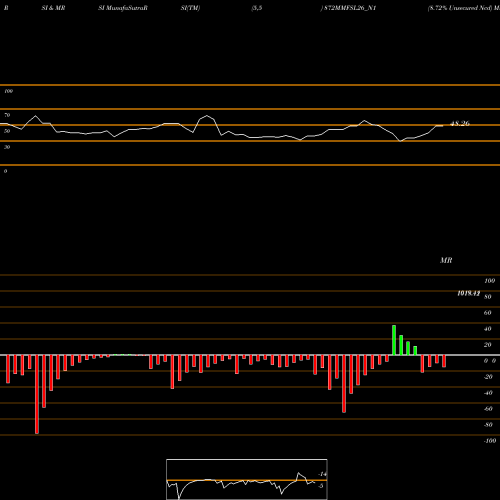Click the price value 1019.42
Screen dimensions: 500x500
(x=469, y=293)
